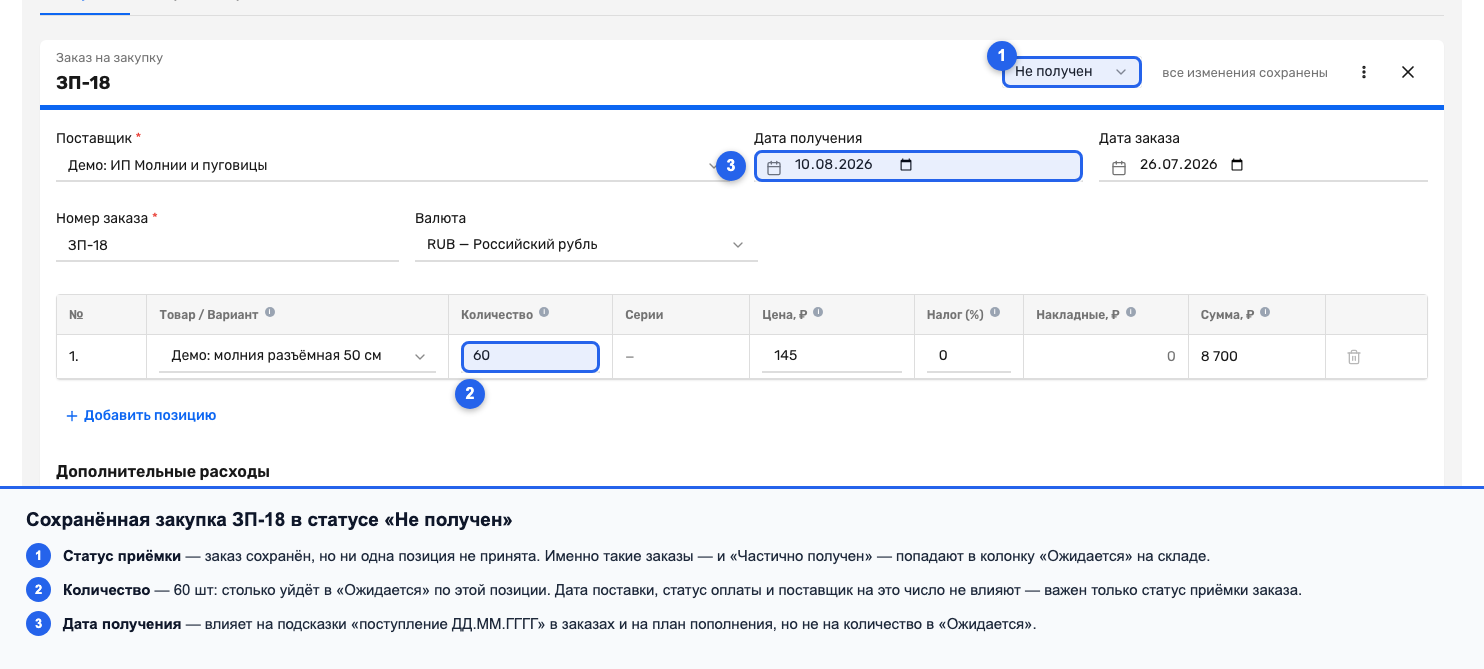Click the calendar icon in Дата заказа
The height and width of the screenshot is (669, 1484).
tap(1119, 167)
